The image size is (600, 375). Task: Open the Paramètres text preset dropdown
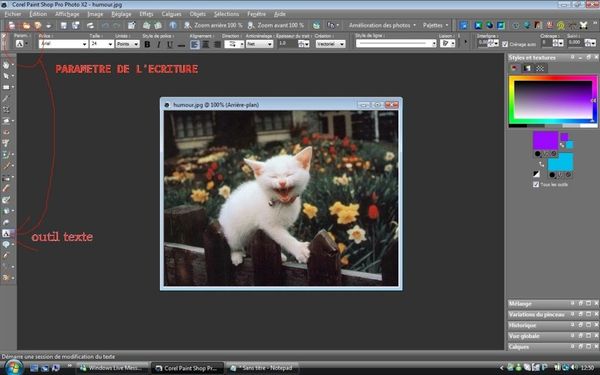(21, 44)
